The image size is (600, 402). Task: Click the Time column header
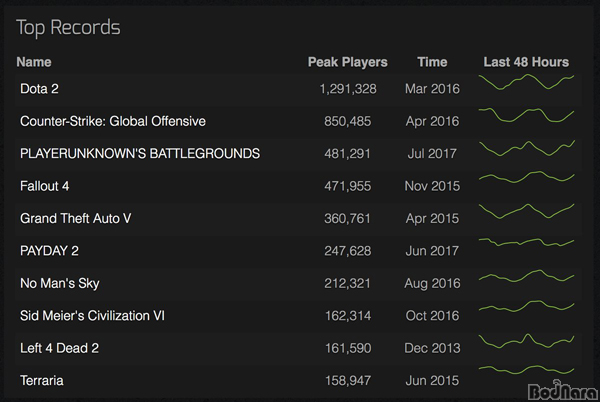pos(432,62)
